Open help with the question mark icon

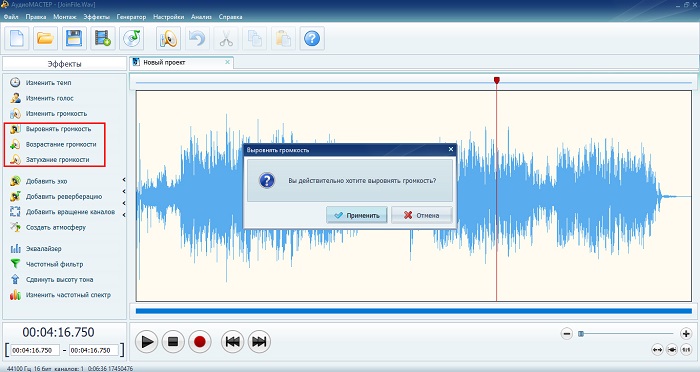coord(312,38)
